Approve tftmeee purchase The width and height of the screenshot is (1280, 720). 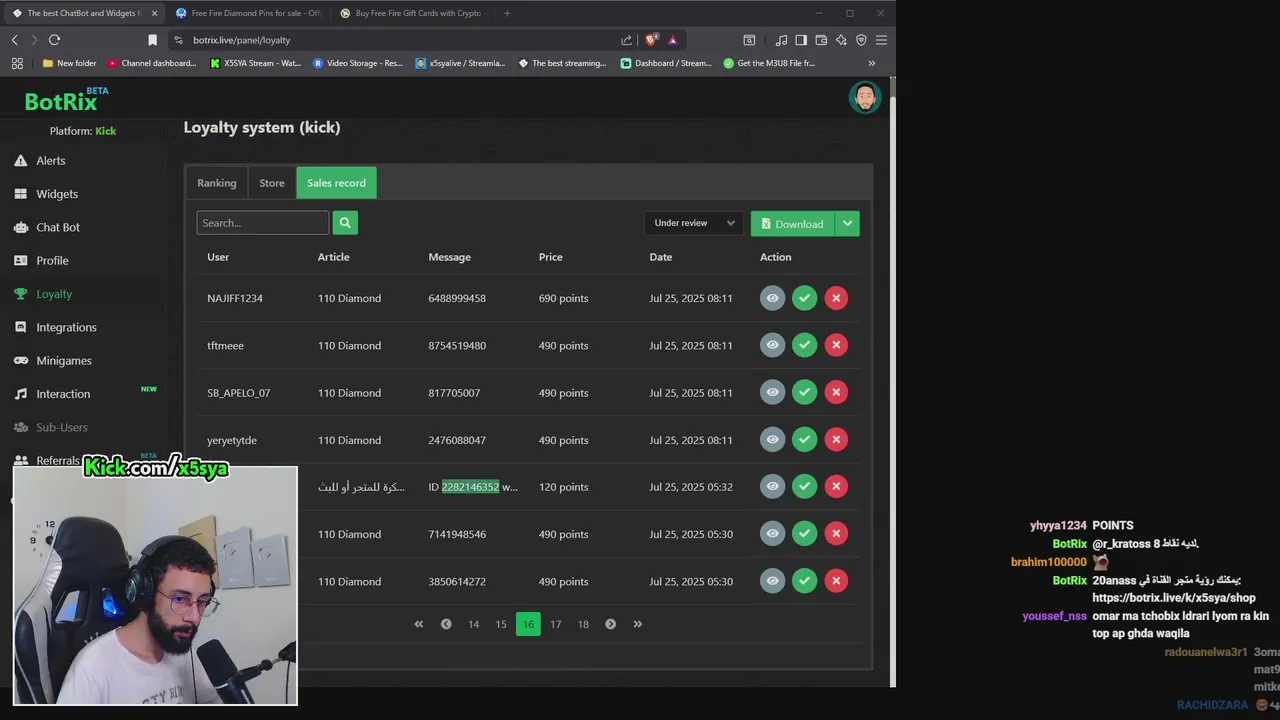[x=804, y=345]
